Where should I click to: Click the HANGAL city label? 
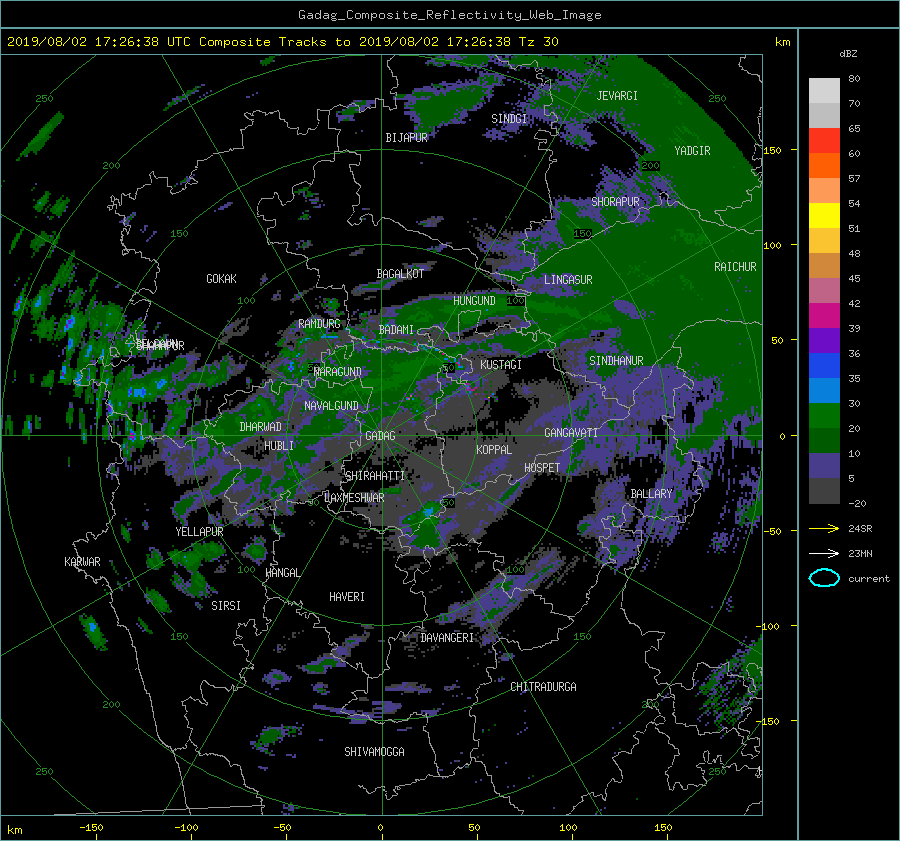click(x=283, y=573)
